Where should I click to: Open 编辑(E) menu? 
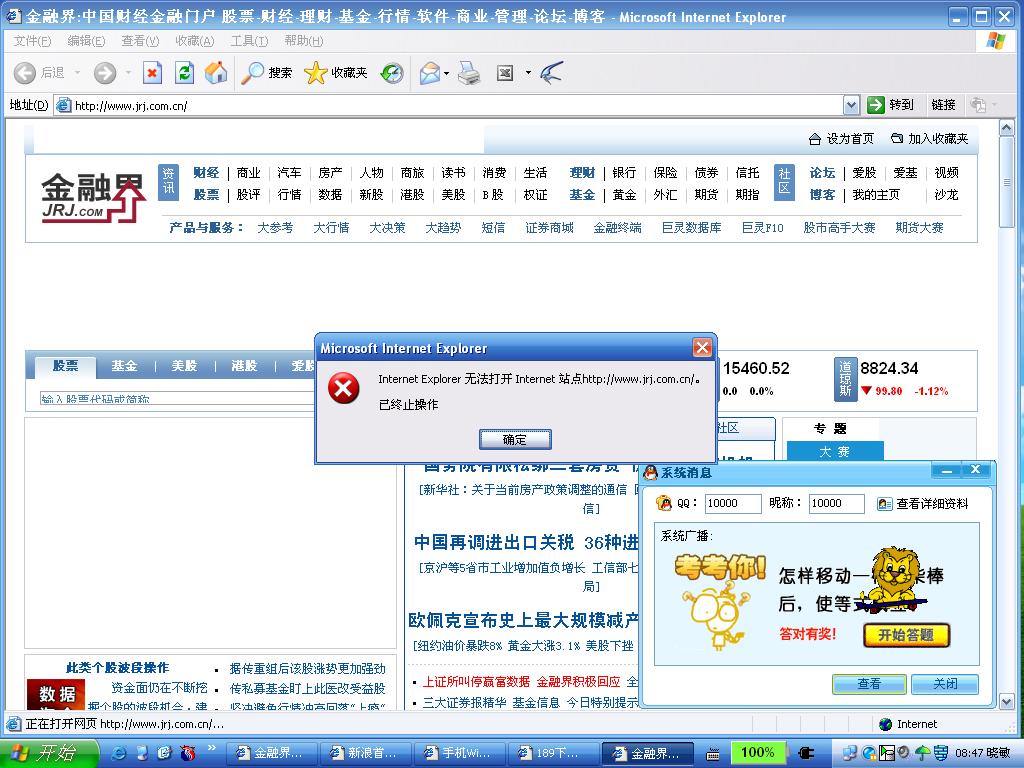[x=86, y=40]
